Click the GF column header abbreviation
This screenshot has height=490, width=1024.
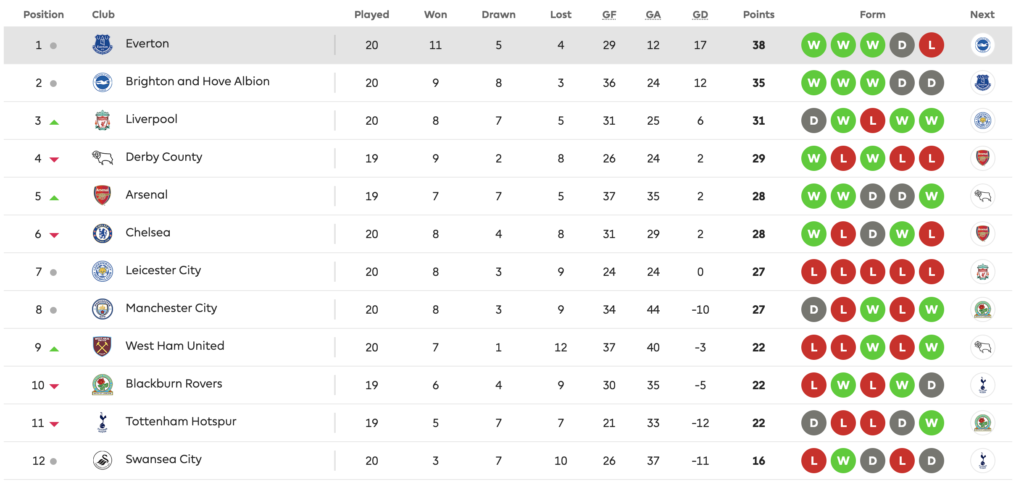coord(609,14)
